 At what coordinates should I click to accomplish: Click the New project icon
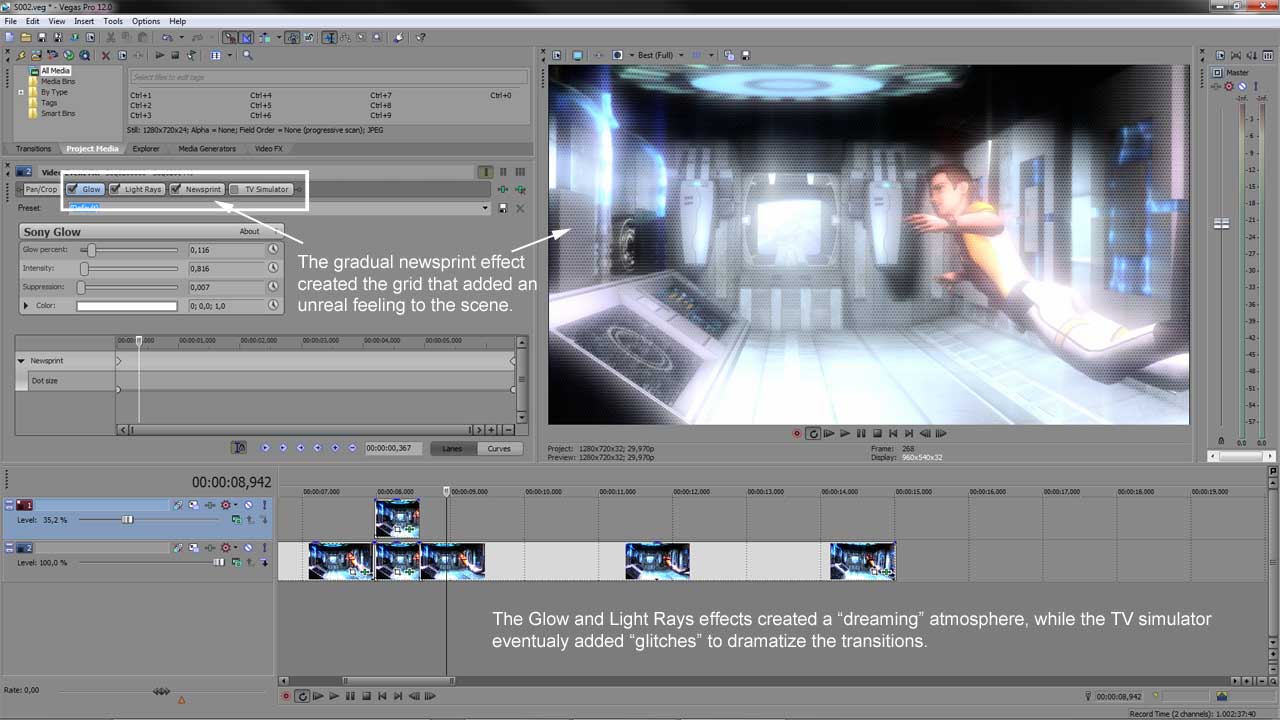(x=8, y=37)
